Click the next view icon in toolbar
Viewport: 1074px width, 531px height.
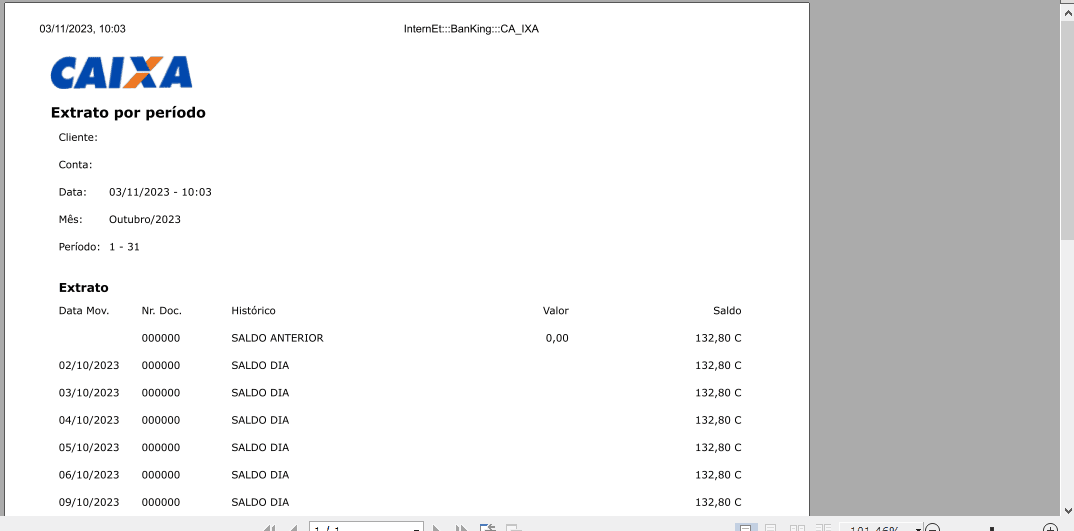[513, 528]
